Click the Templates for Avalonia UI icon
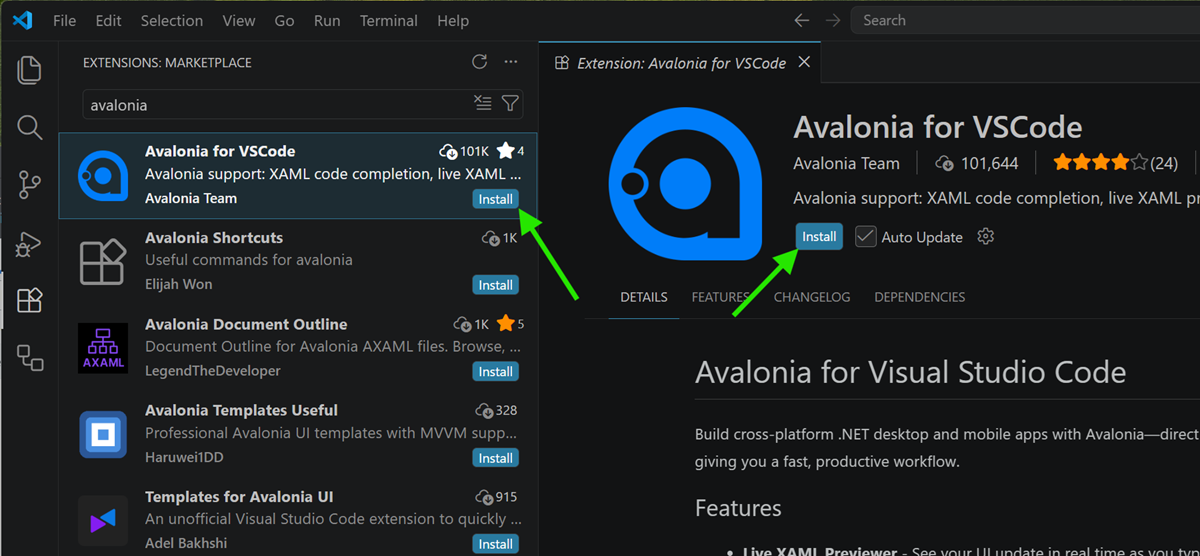Screen dimensions: 1200x556 [x=103, y=521]
